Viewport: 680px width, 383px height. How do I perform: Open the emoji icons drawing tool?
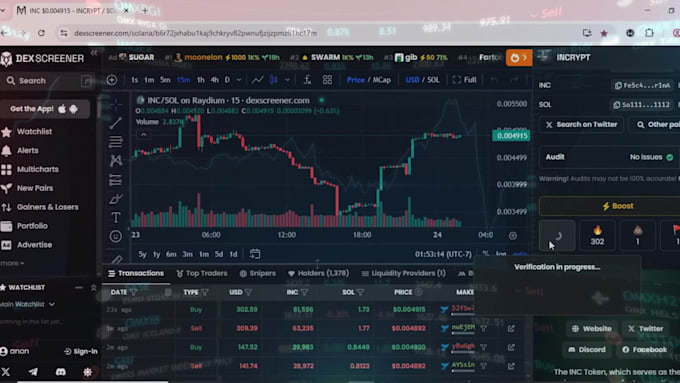(116, 236)
